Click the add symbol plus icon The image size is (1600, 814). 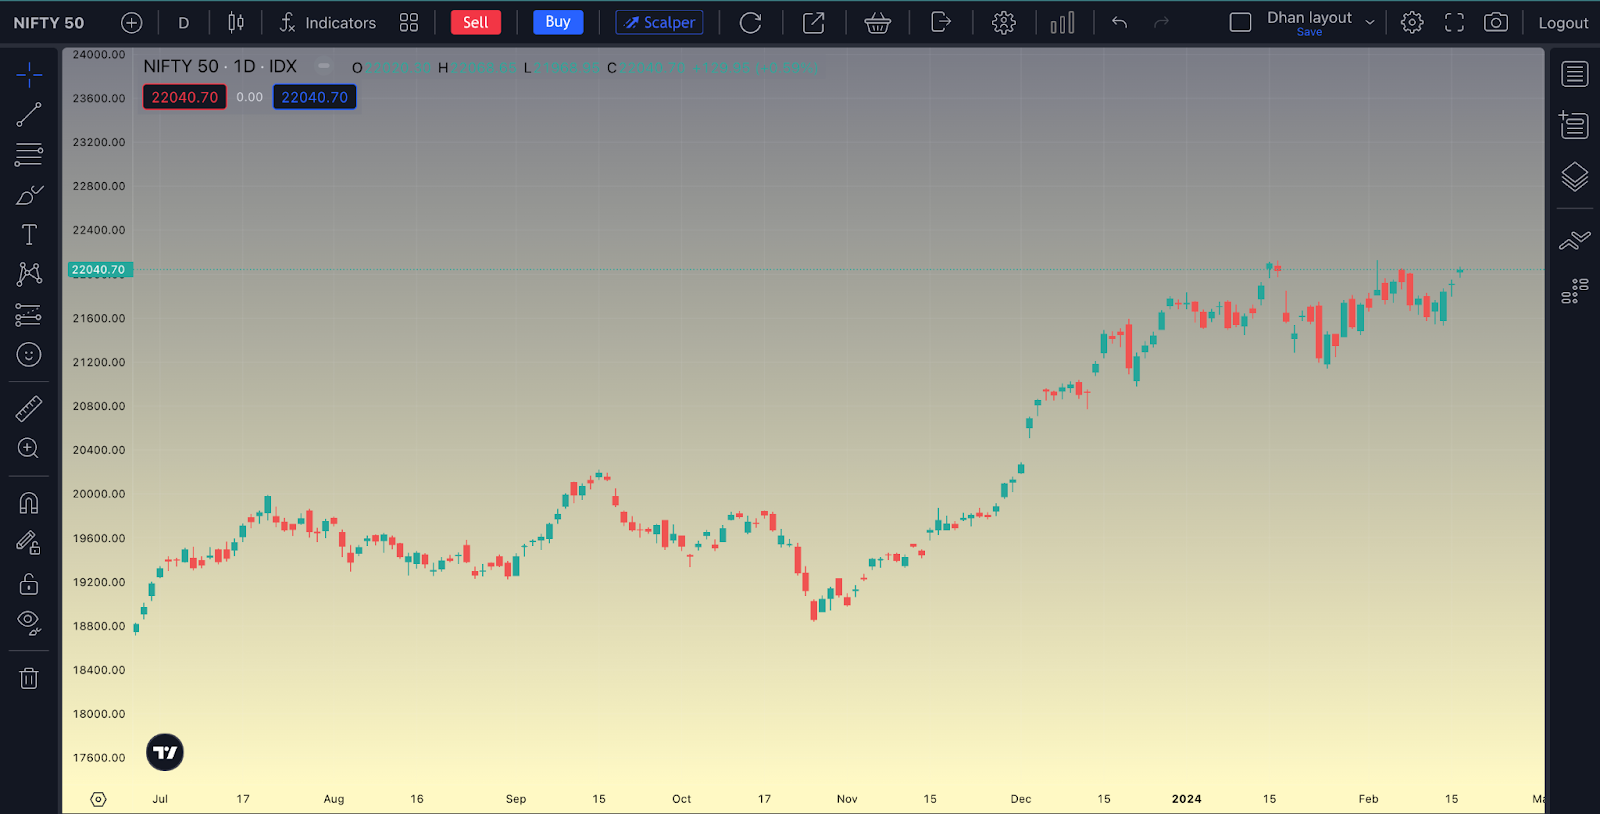coord(131,23)
